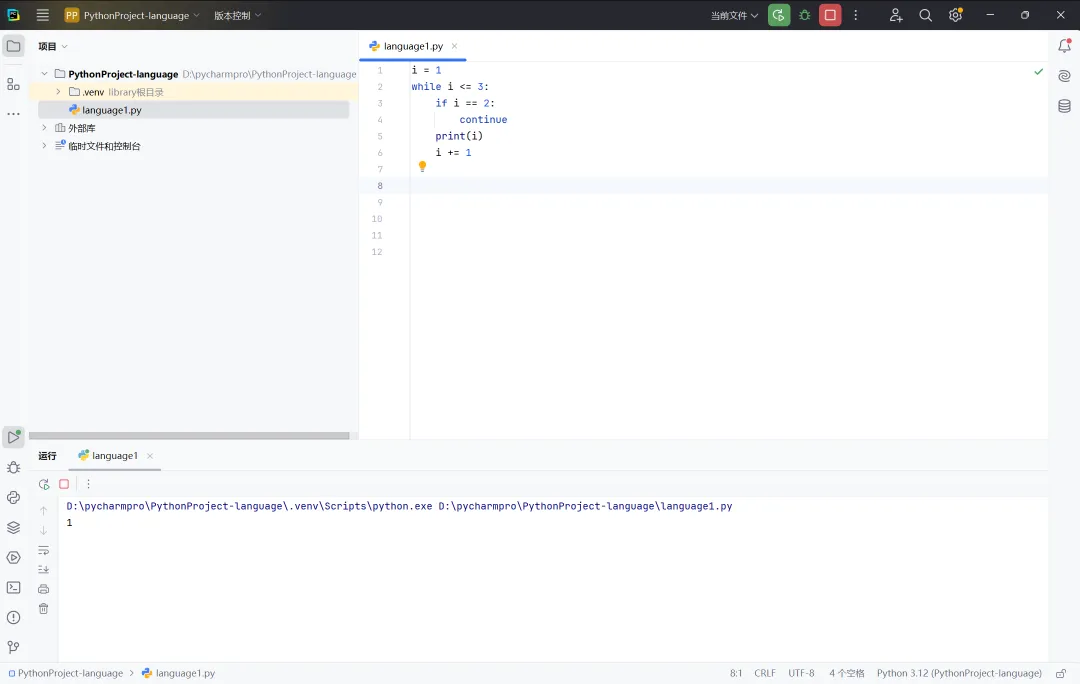
Task: Open the Structure tool window icon
Action: point(13,84)
